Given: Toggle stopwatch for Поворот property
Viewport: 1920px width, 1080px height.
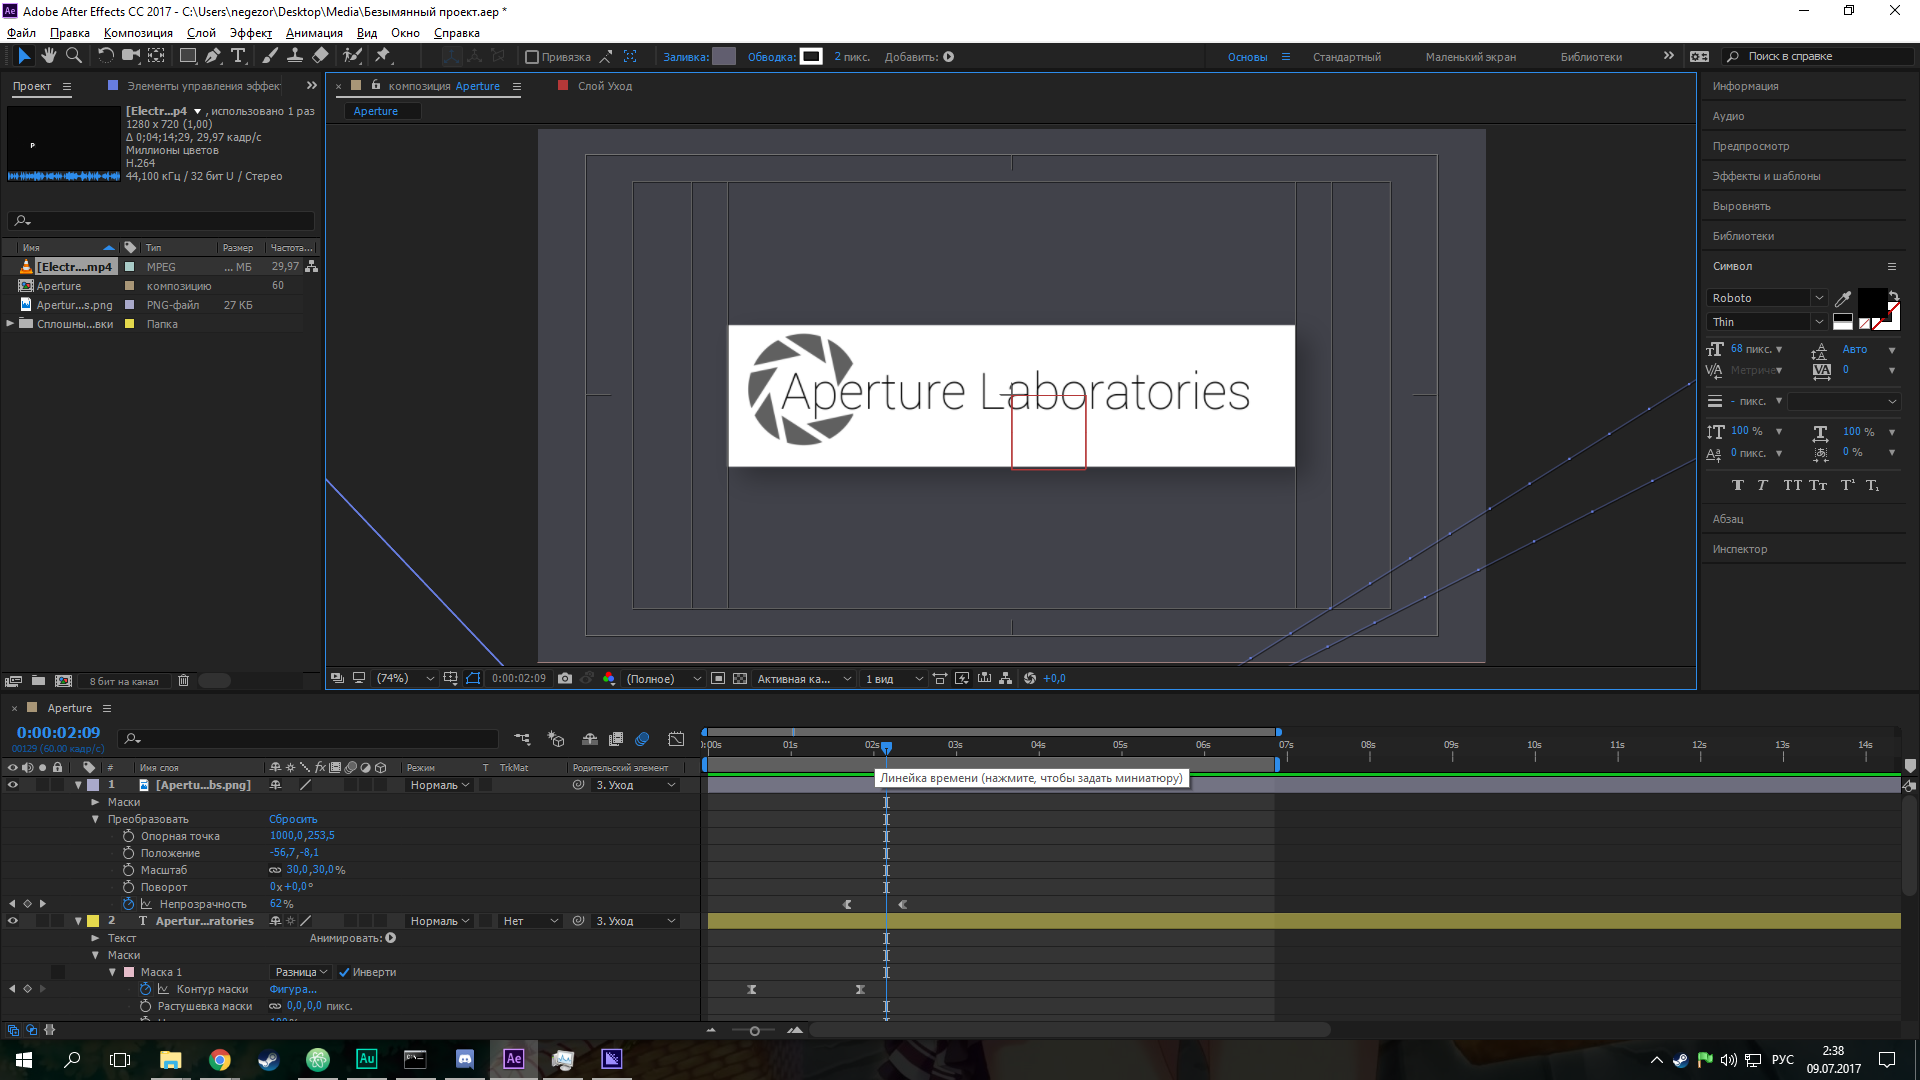Looking at the screenshot, I should tap(128, 887).
